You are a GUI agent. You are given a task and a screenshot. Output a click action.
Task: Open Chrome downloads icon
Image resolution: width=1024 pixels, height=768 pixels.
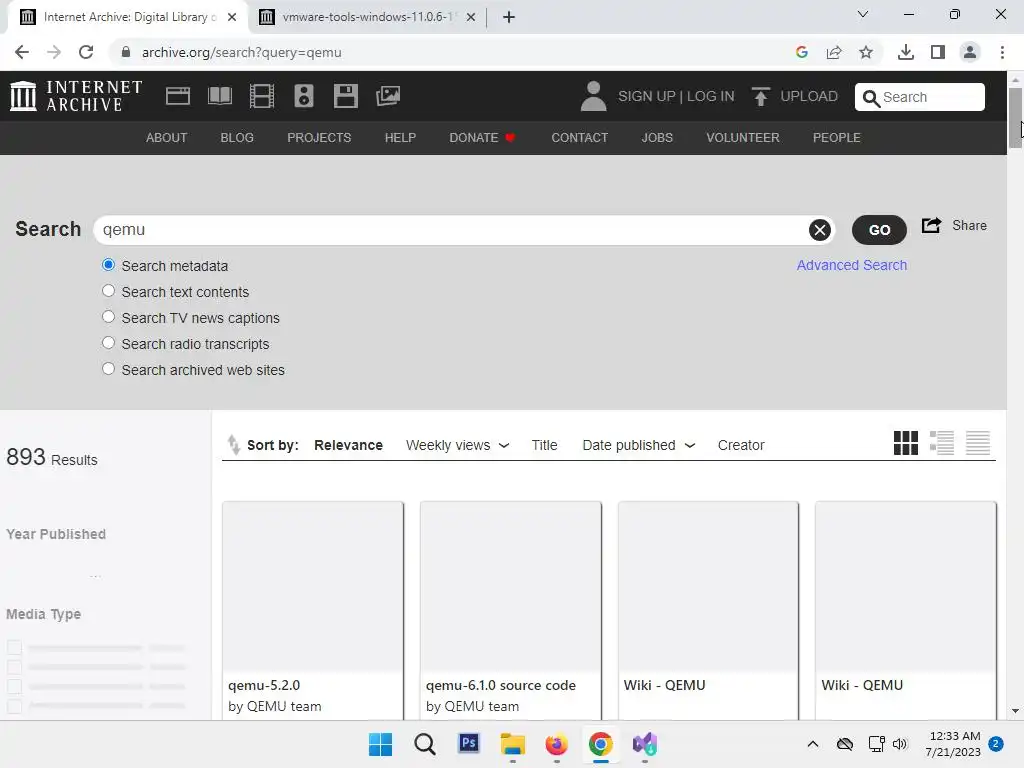[x=905, y=52]
